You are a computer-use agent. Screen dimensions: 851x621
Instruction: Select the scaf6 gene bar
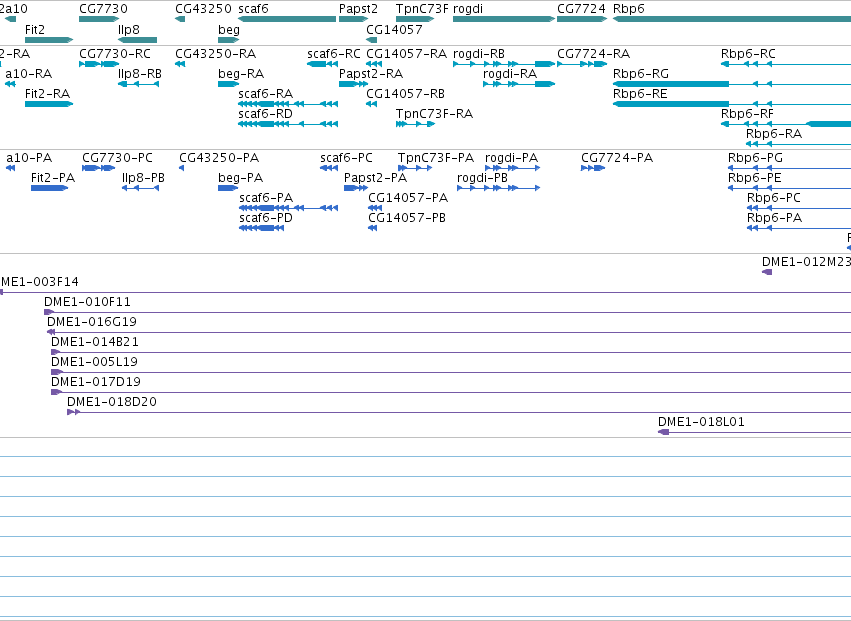point(287,19)
